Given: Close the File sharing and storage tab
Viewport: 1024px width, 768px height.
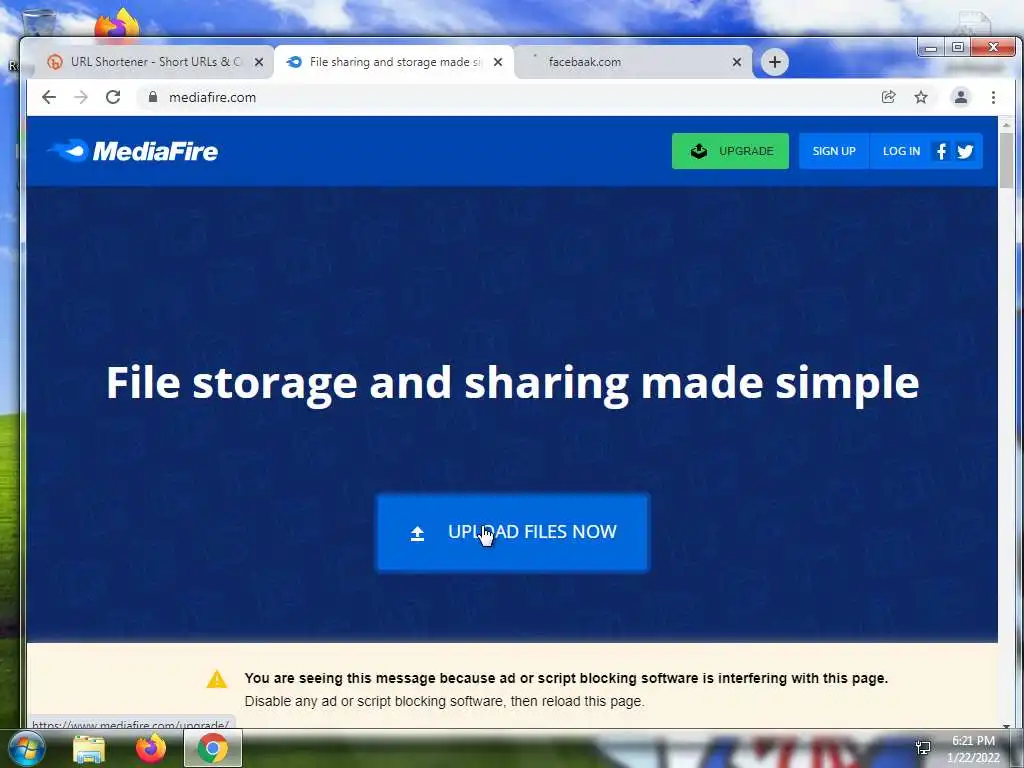Looking at the screenshot, I should coord(498,62).
